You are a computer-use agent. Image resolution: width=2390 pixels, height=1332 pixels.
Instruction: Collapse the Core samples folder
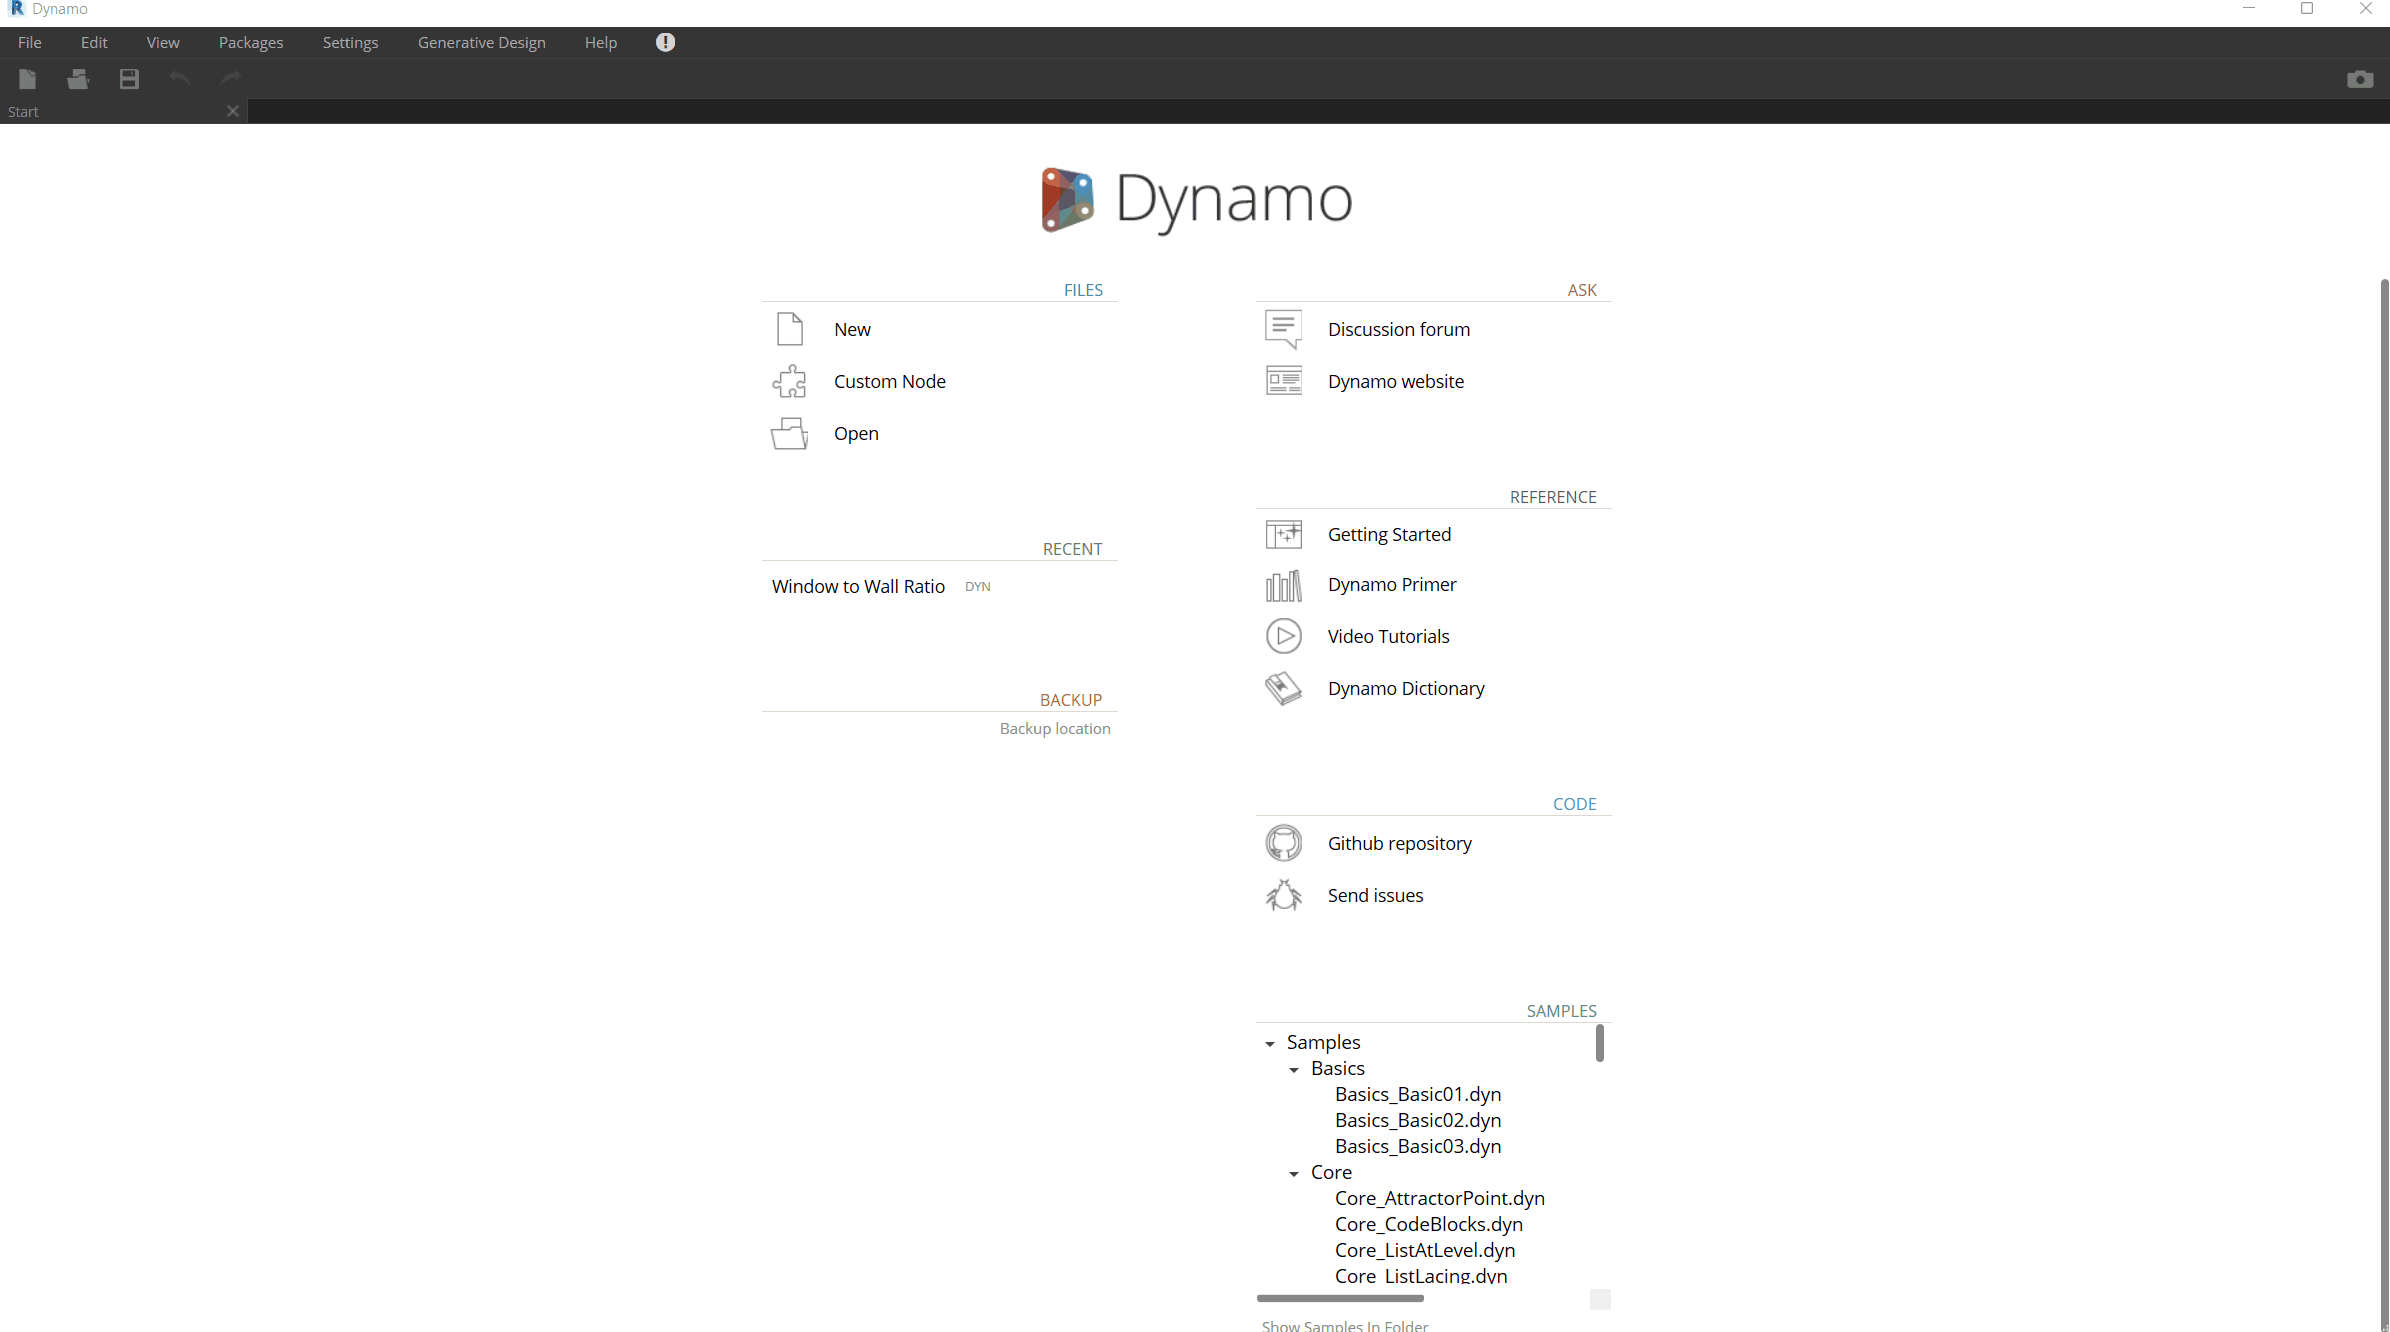[1294, 1173]
